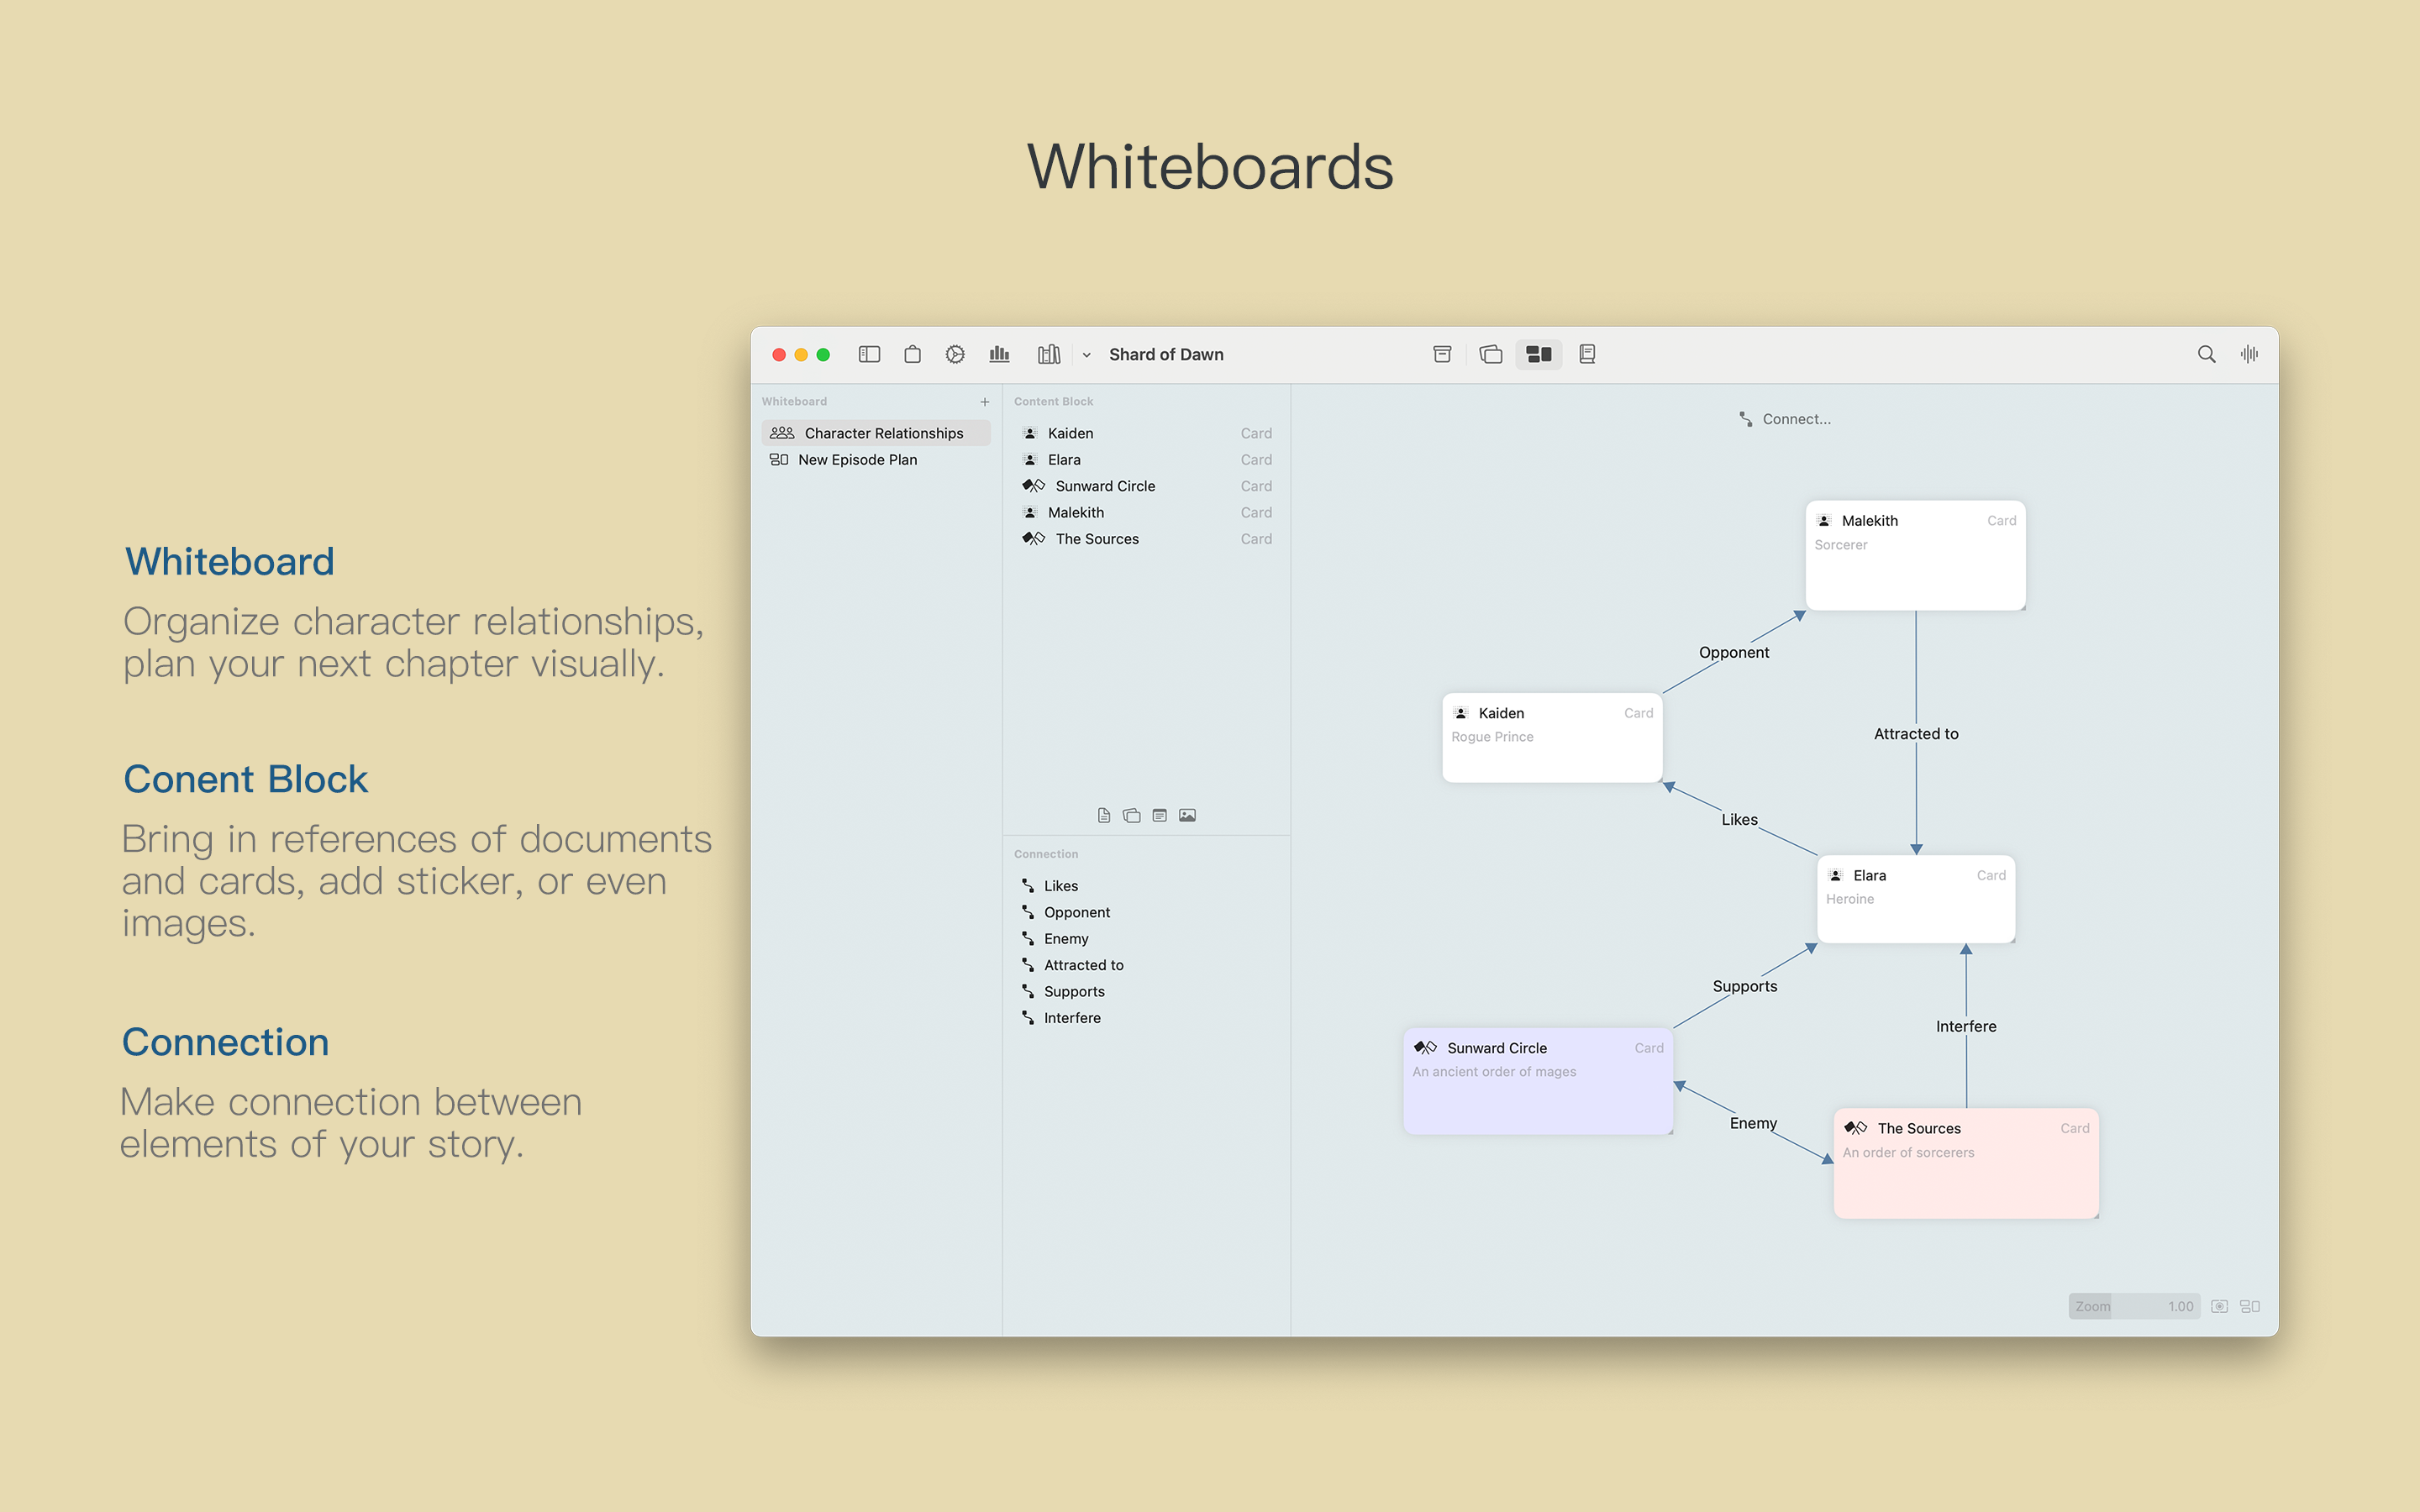Click the Likes connection label on canvas
This screenshot has height=1512, width=2420.
tap(1739, 820)
